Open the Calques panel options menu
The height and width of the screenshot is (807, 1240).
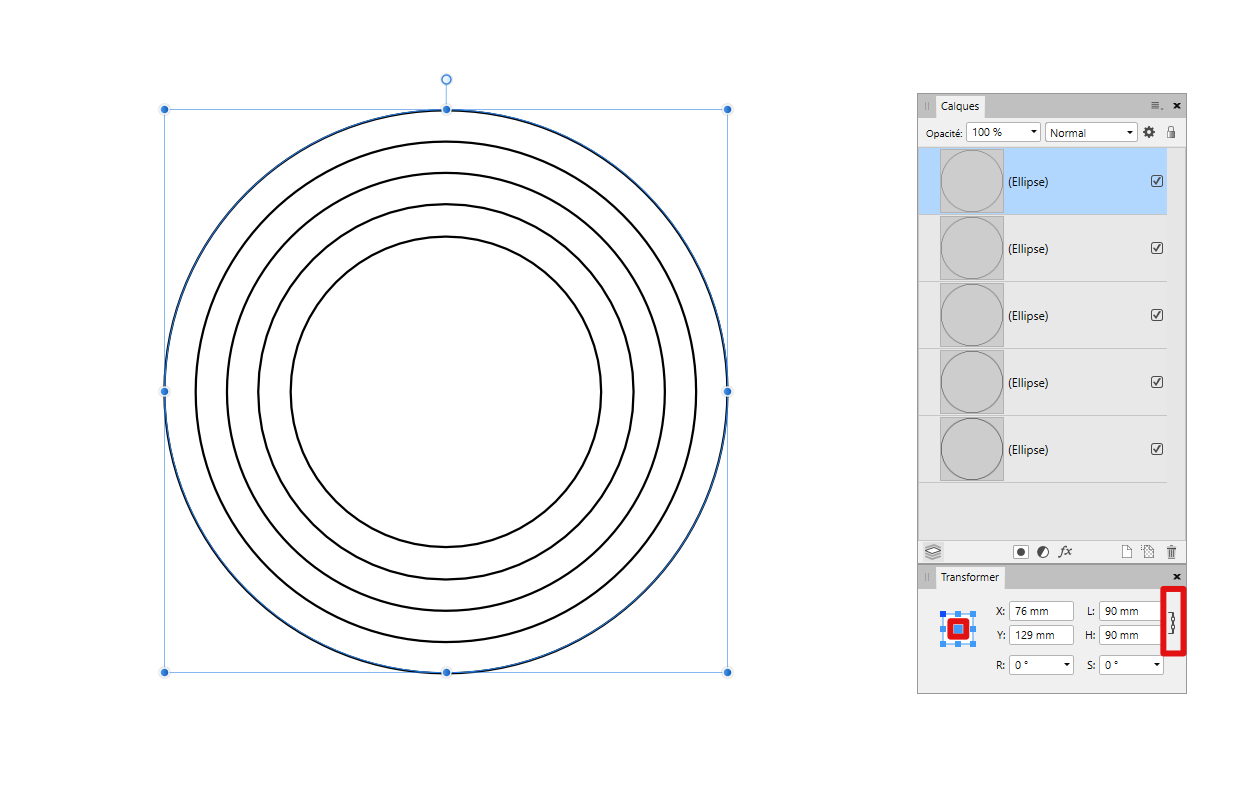click(1156, 105)
